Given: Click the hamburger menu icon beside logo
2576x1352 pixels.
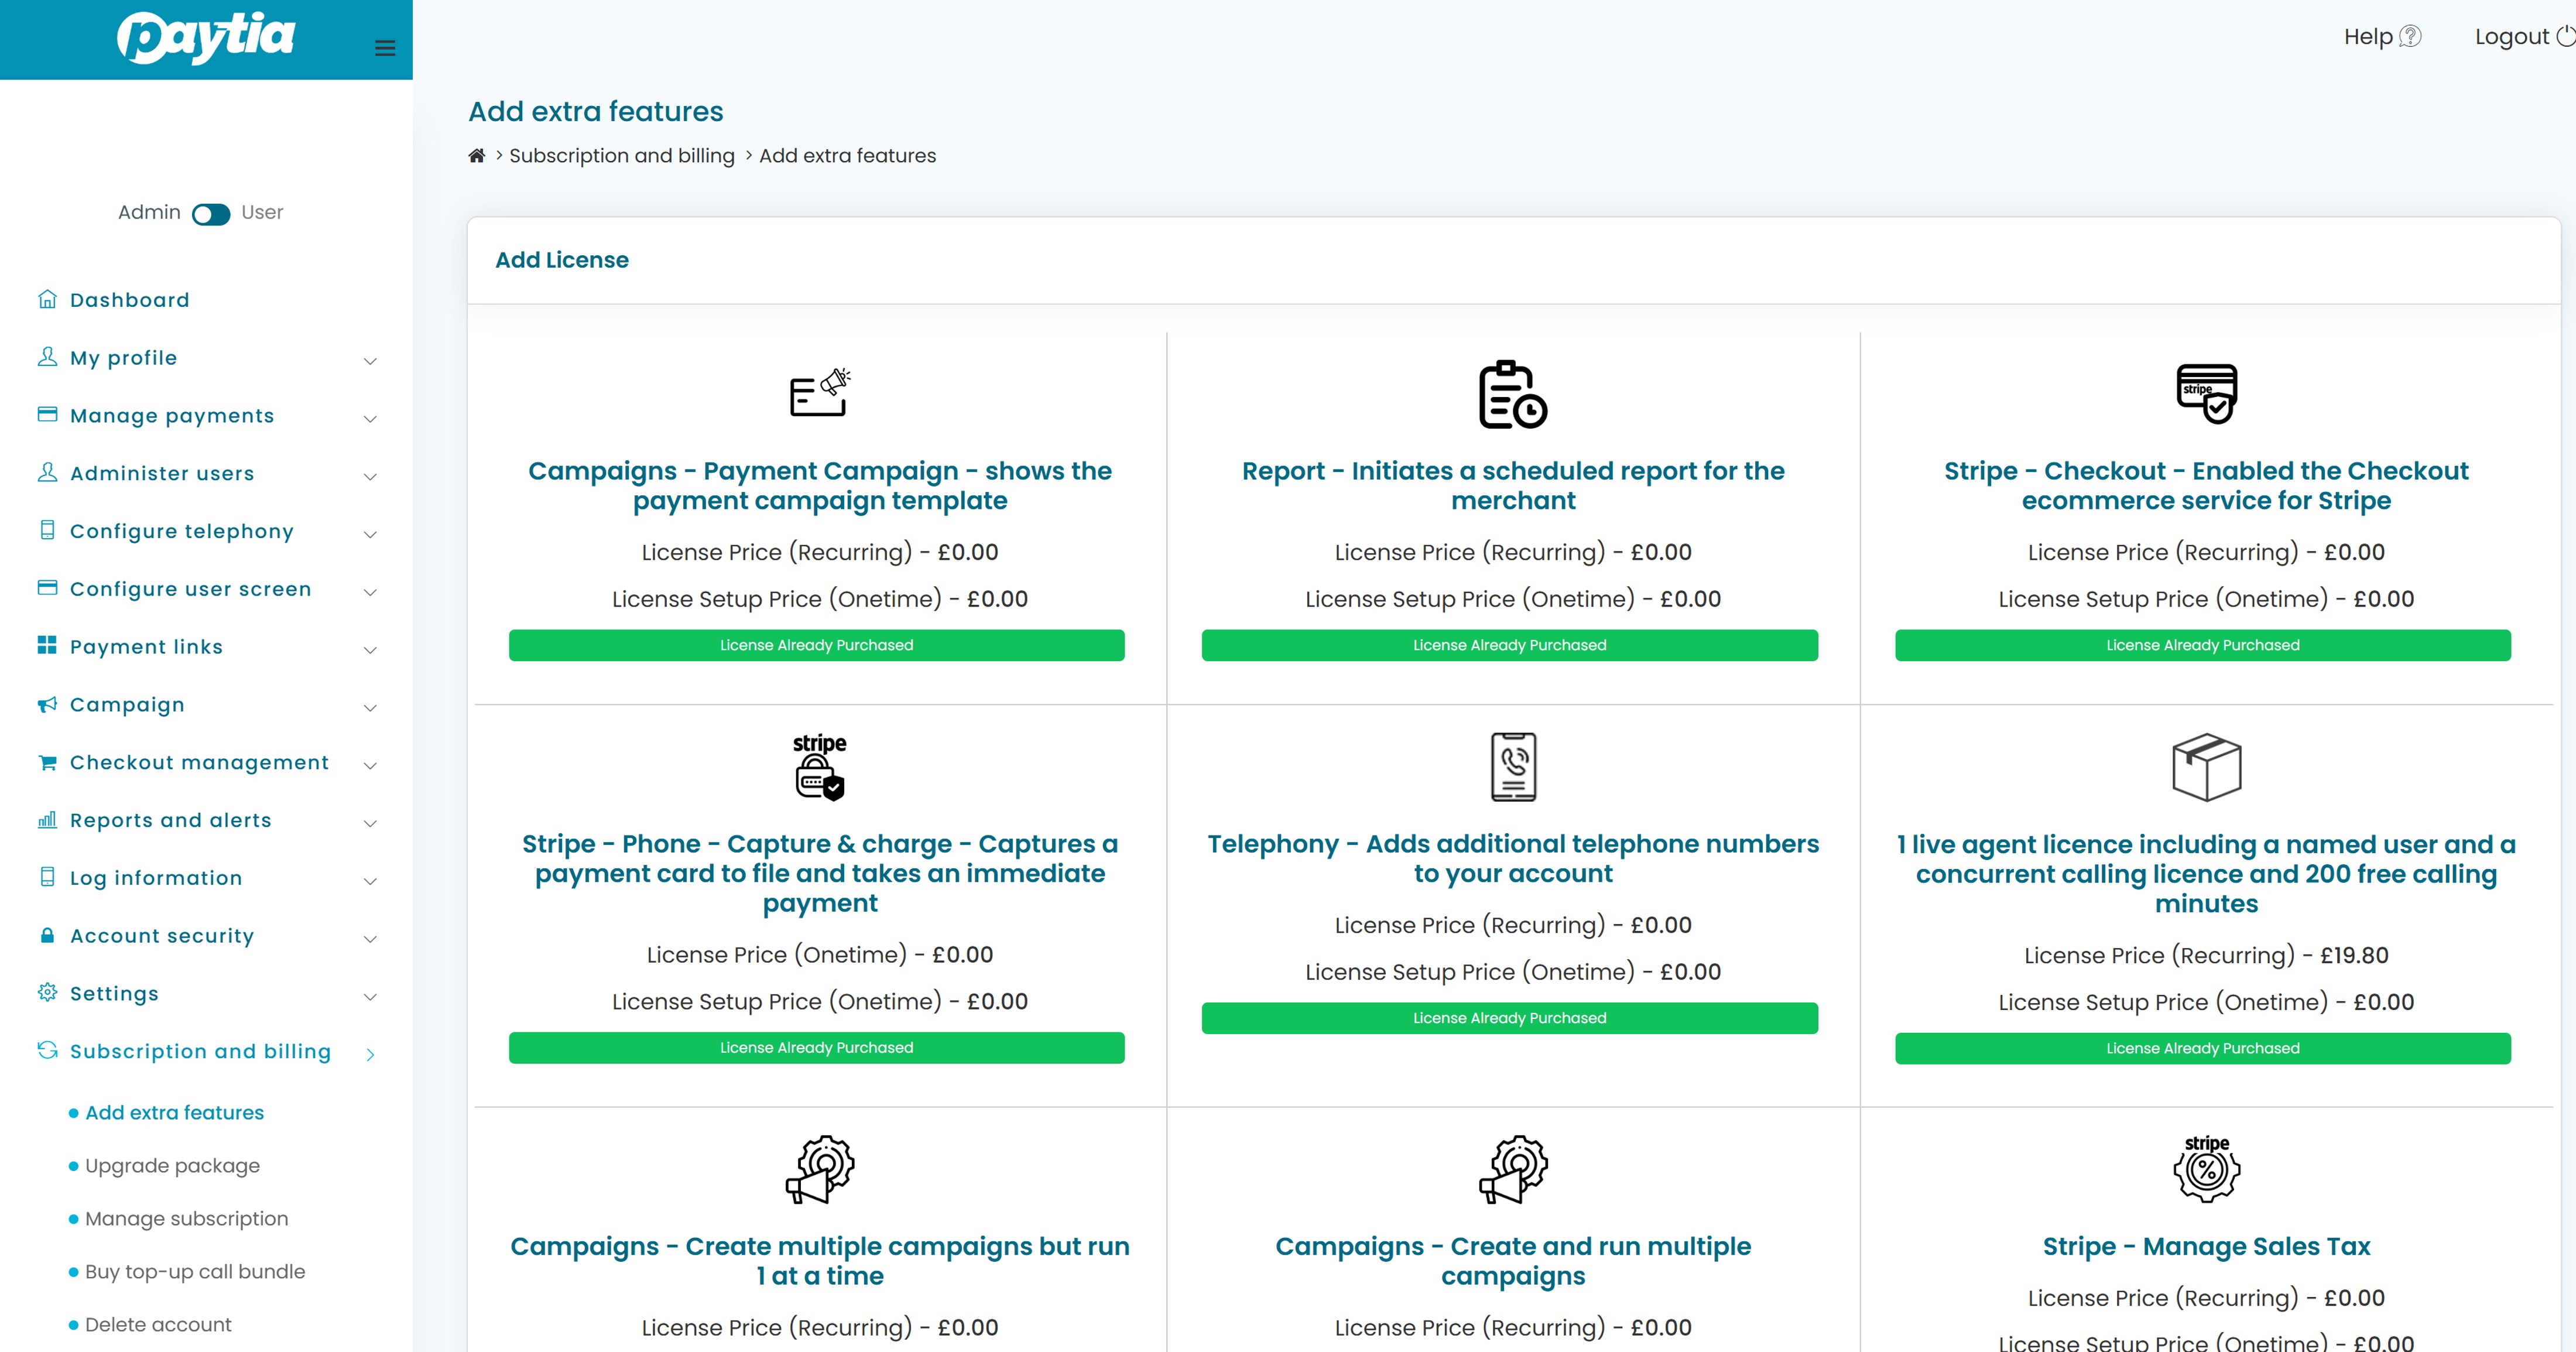Looking at the screenshot, I should tap(385, 48).
